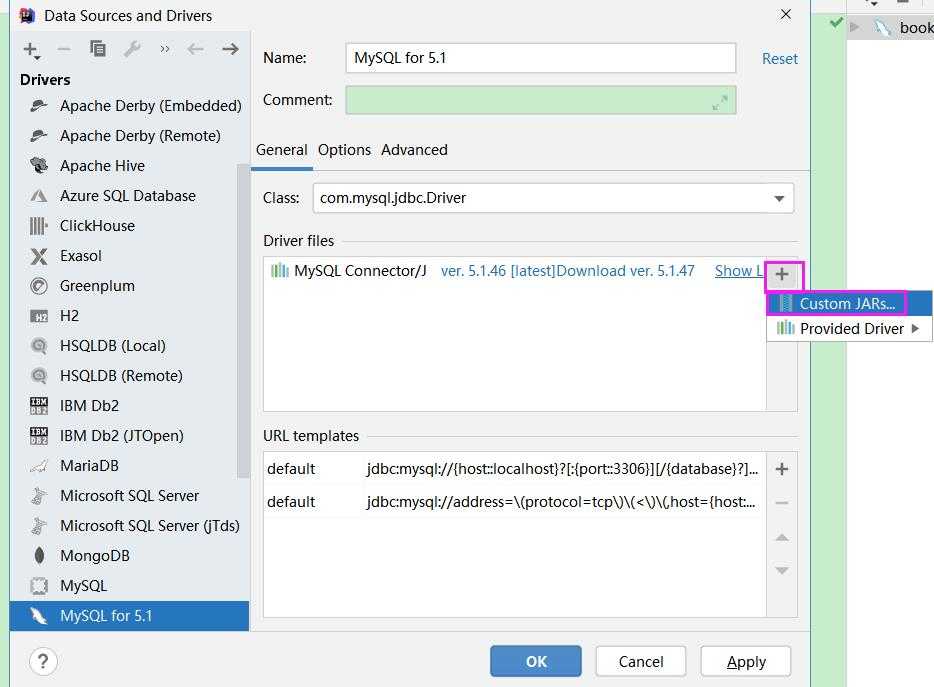Expand the more actions double-chevron icon
Image resolution: width=934 pixels, height=687 pixels.
[165, 49]
